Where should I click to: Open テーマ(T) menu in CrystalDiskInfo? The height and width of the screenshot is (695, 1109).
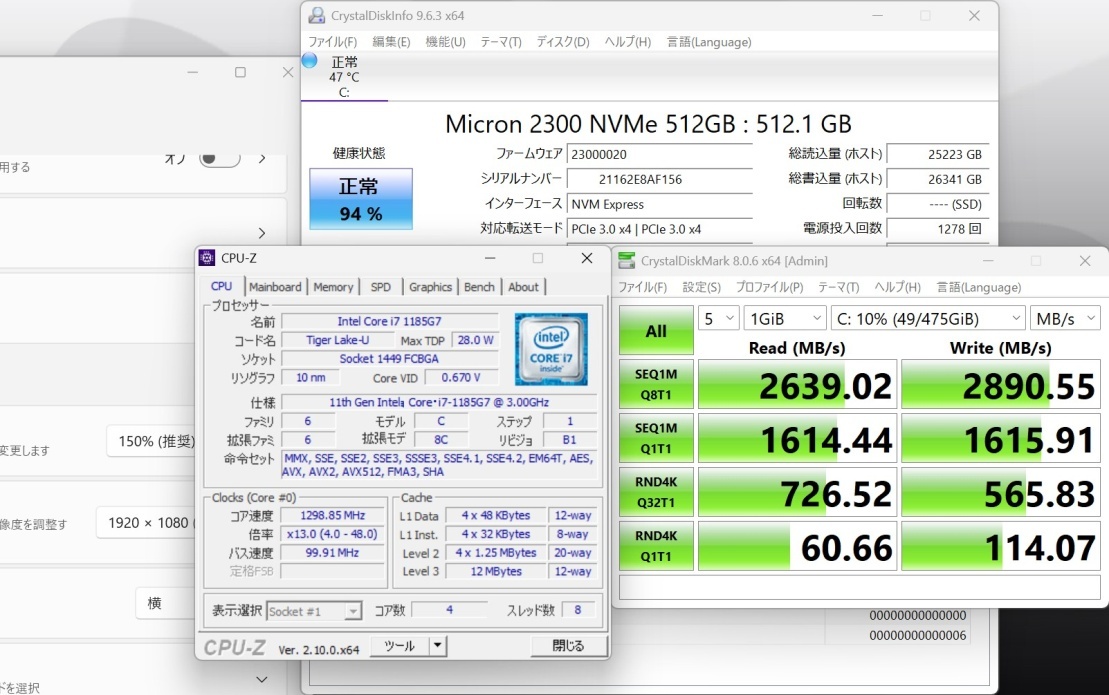click(x=501, y=42)
